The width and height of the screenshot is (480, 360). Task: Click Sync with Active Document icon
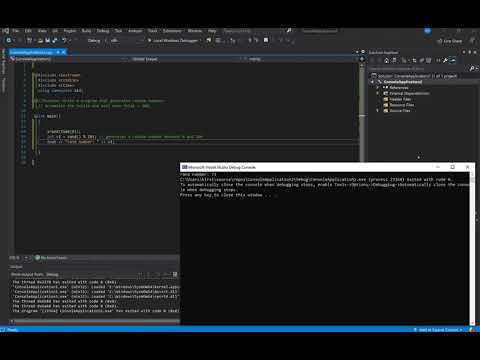pos(414,60)
